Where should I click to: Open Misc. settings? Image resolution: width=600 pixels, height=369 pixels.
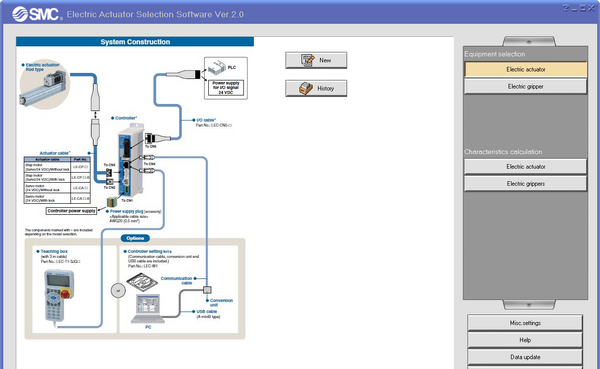pos(525,323)
